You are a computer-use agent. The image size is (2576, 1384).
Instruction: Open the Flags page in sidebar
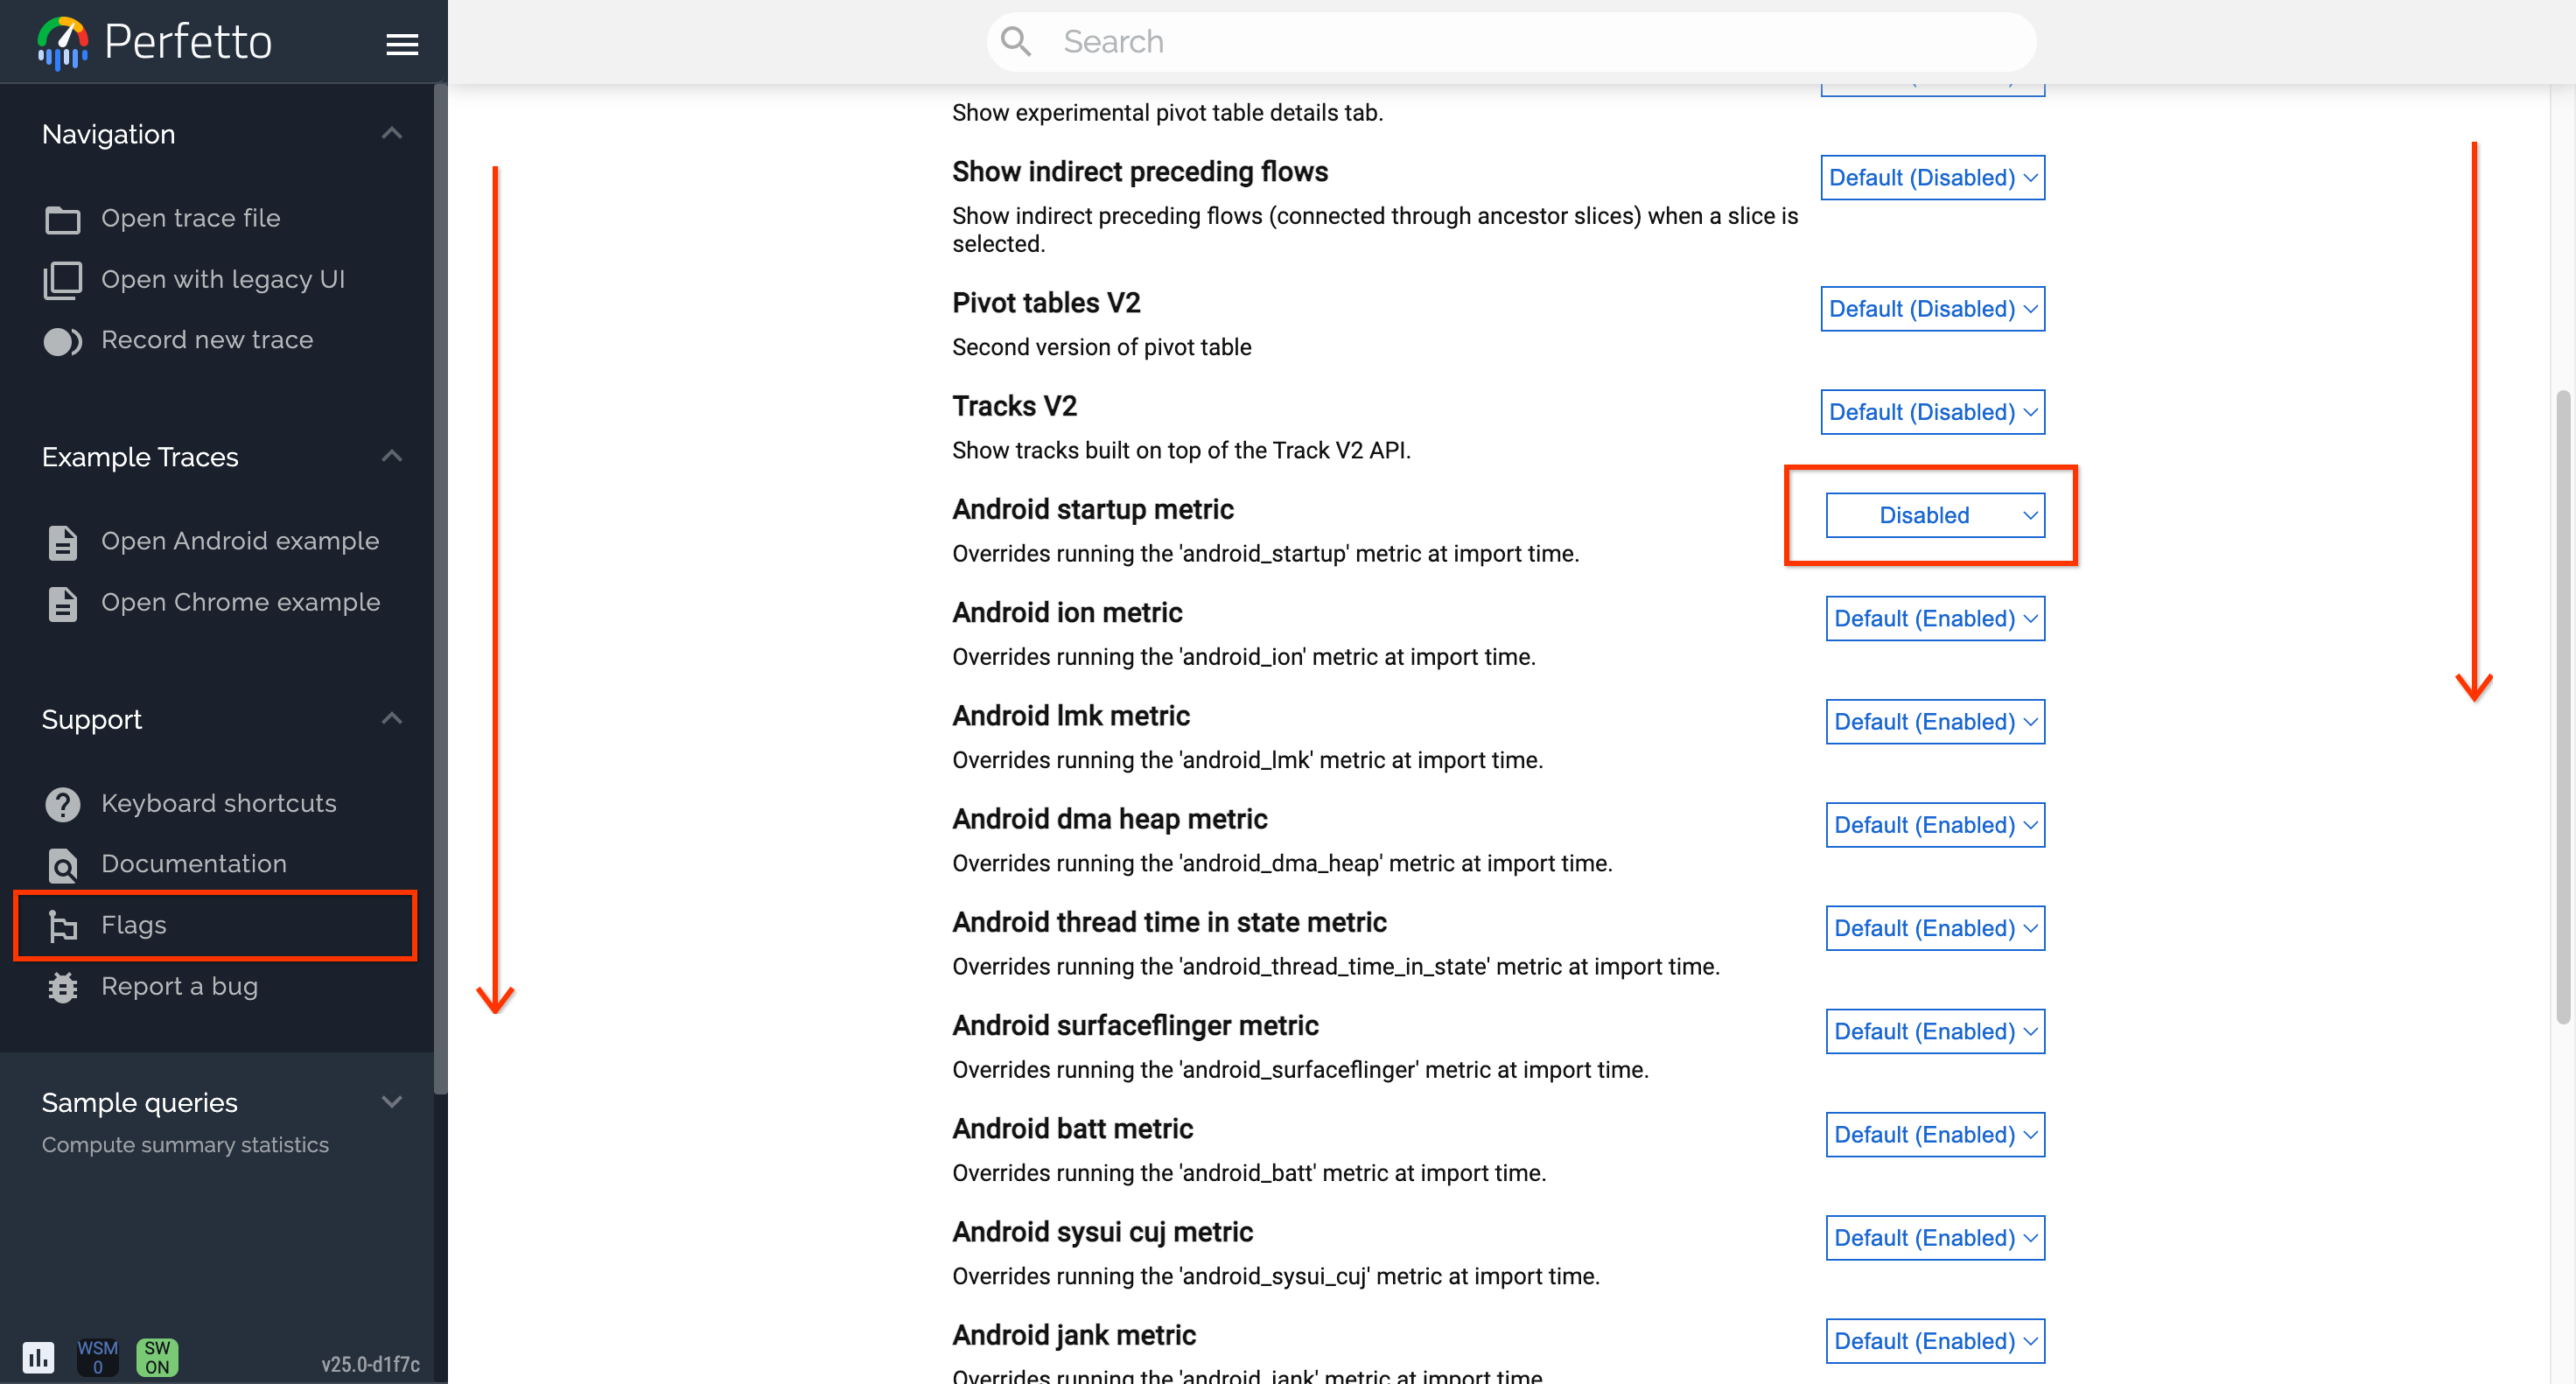134,925
